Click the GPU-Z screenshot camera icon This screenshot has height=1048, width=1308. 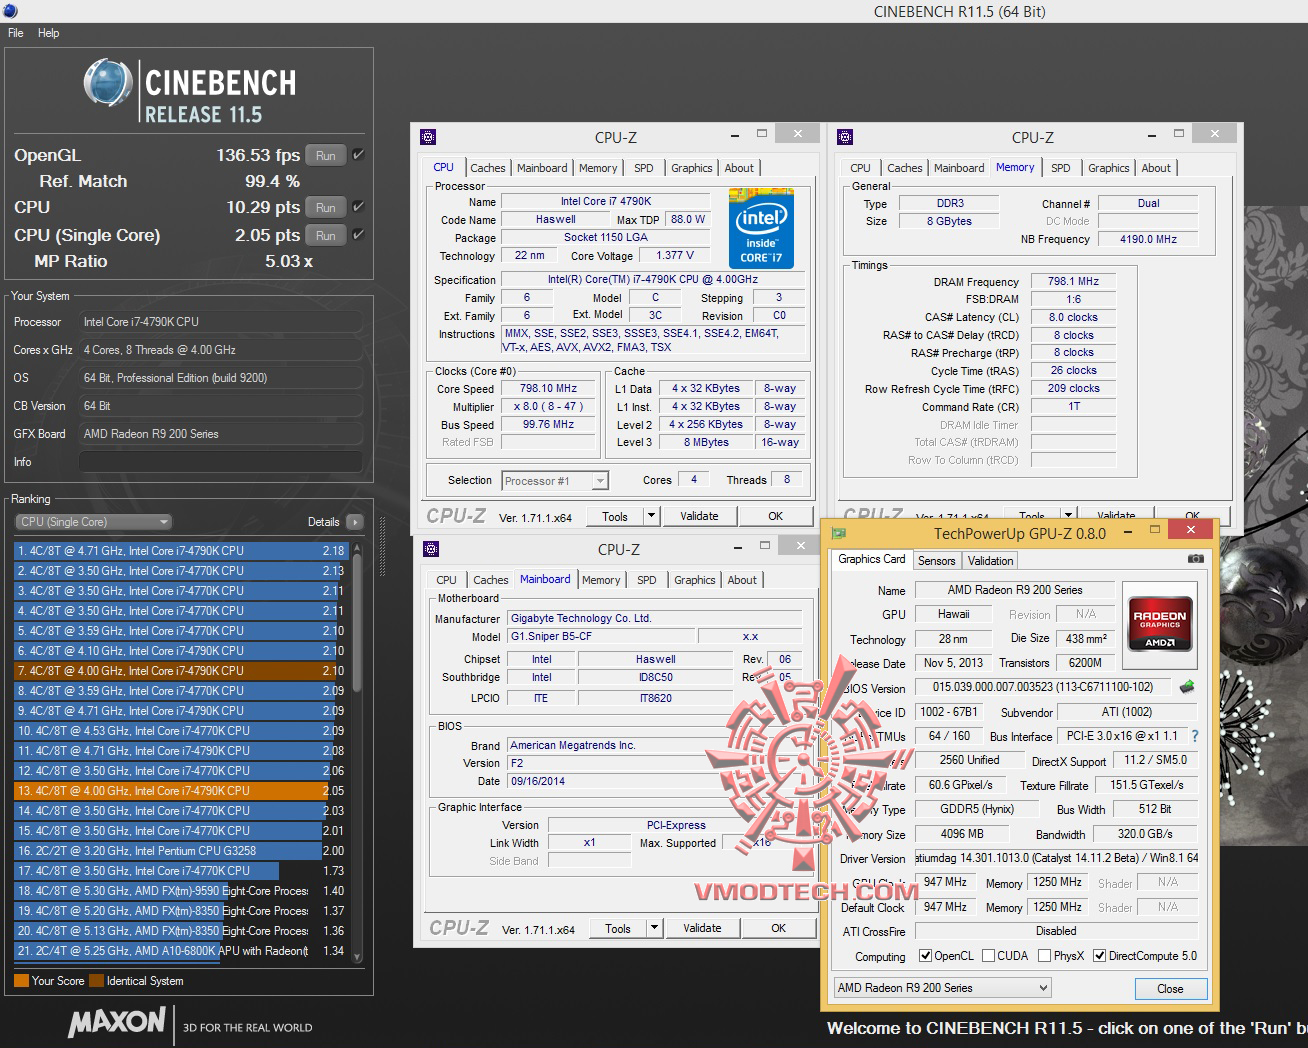(x=1195, y=559)
